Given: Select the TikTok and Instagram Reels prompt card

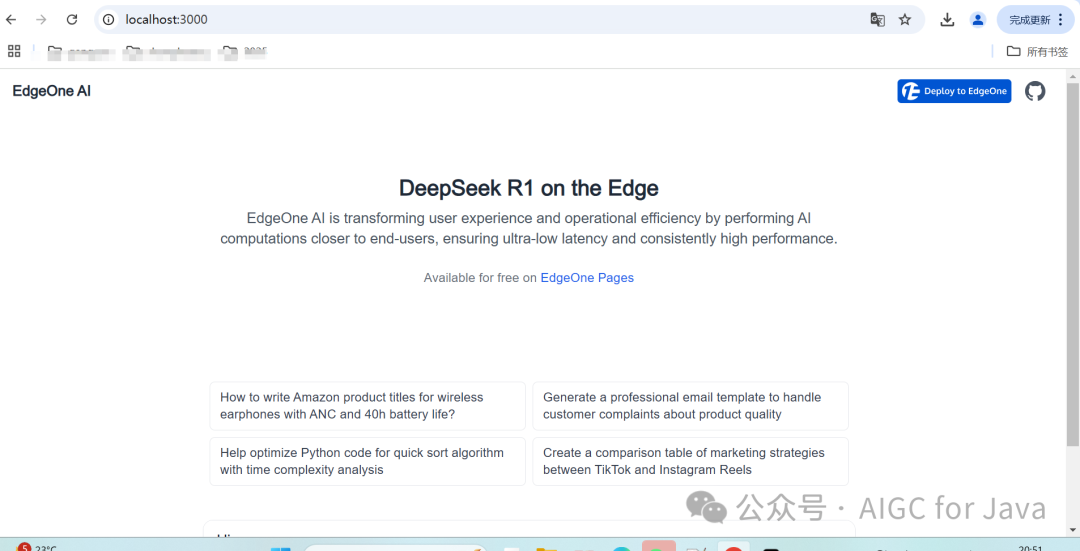Looking at the screenshot, I should (x=690, y=461).
